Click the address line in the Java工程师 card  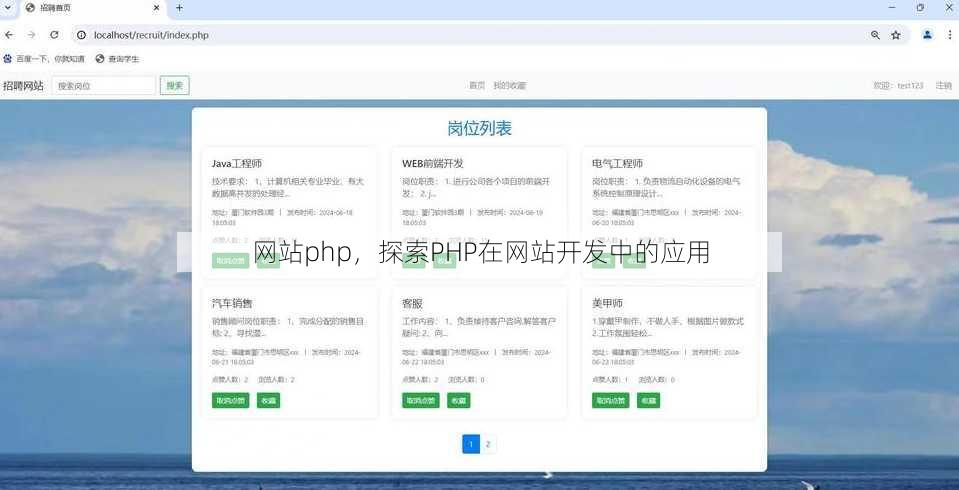[x=283, y=218]
